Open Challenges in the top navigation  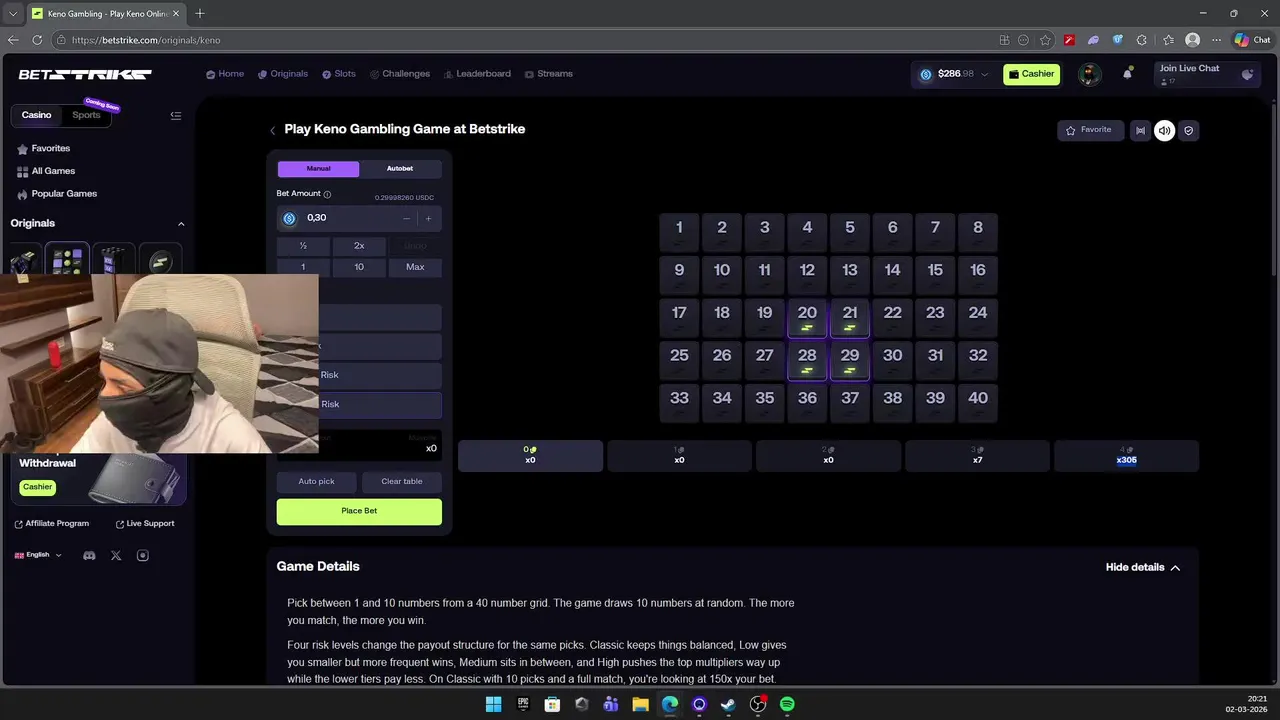[400, 74]
